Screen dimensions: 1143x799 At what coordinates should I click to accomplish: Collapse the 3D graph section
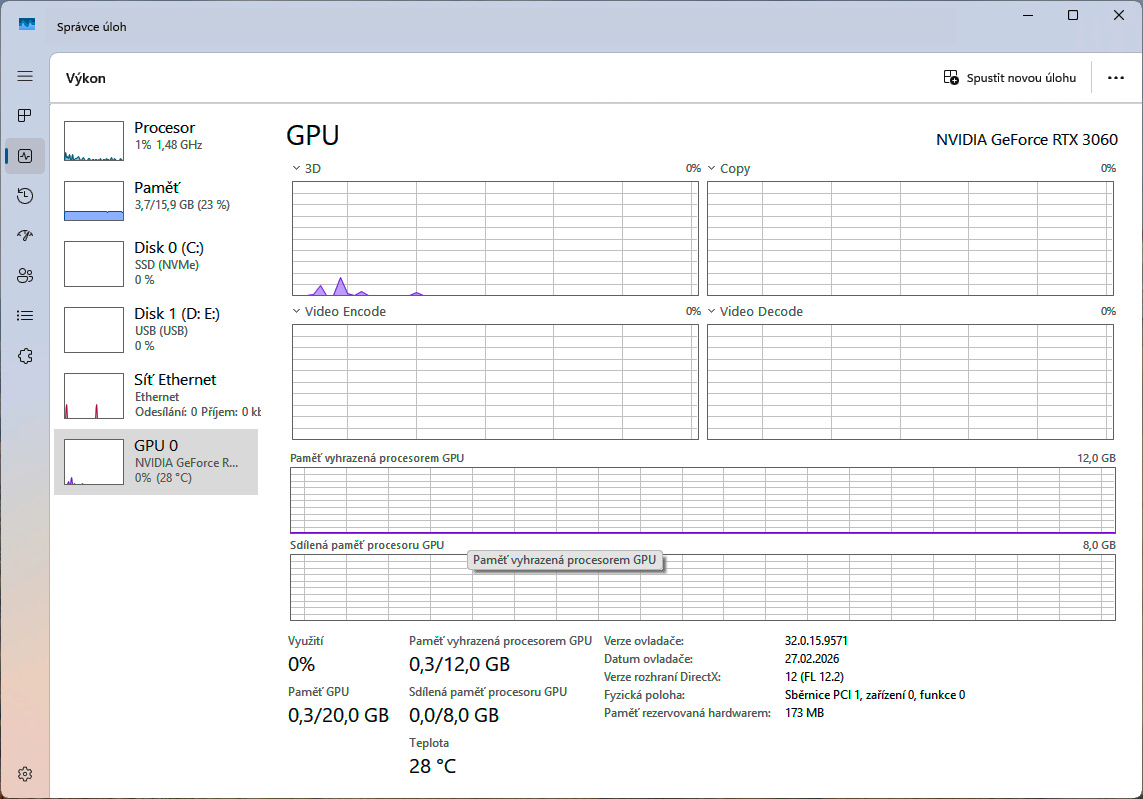[x=295, y=168]
